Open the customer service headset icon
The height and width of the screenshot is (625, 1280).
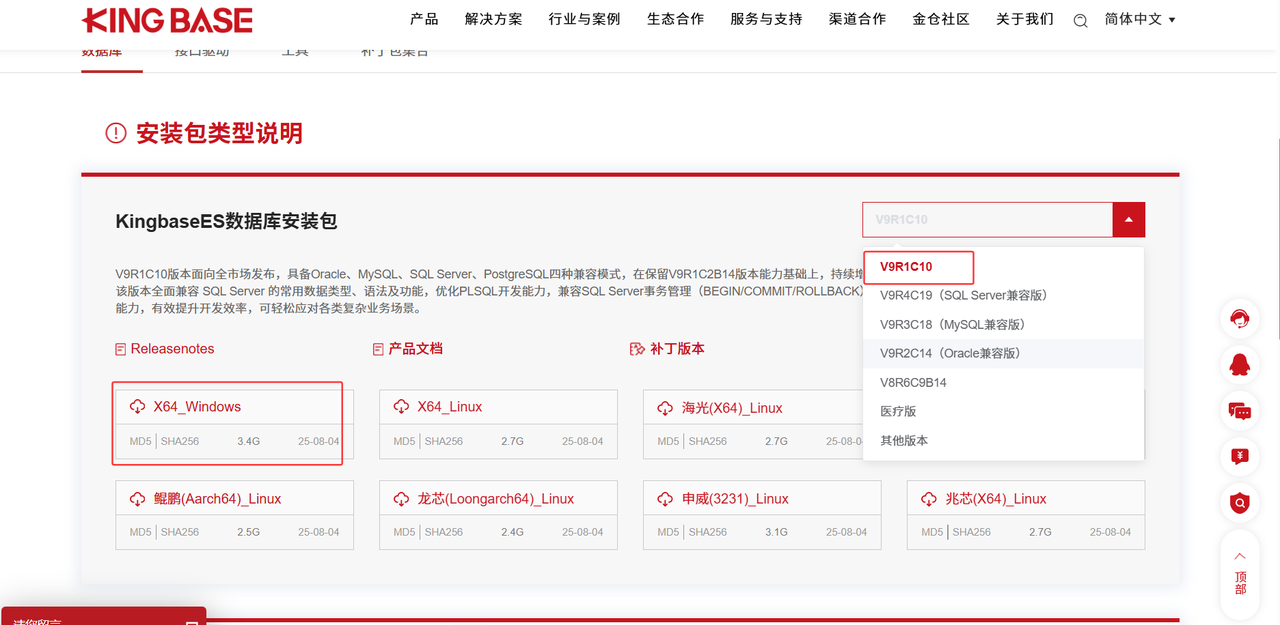coord(1240,319)
